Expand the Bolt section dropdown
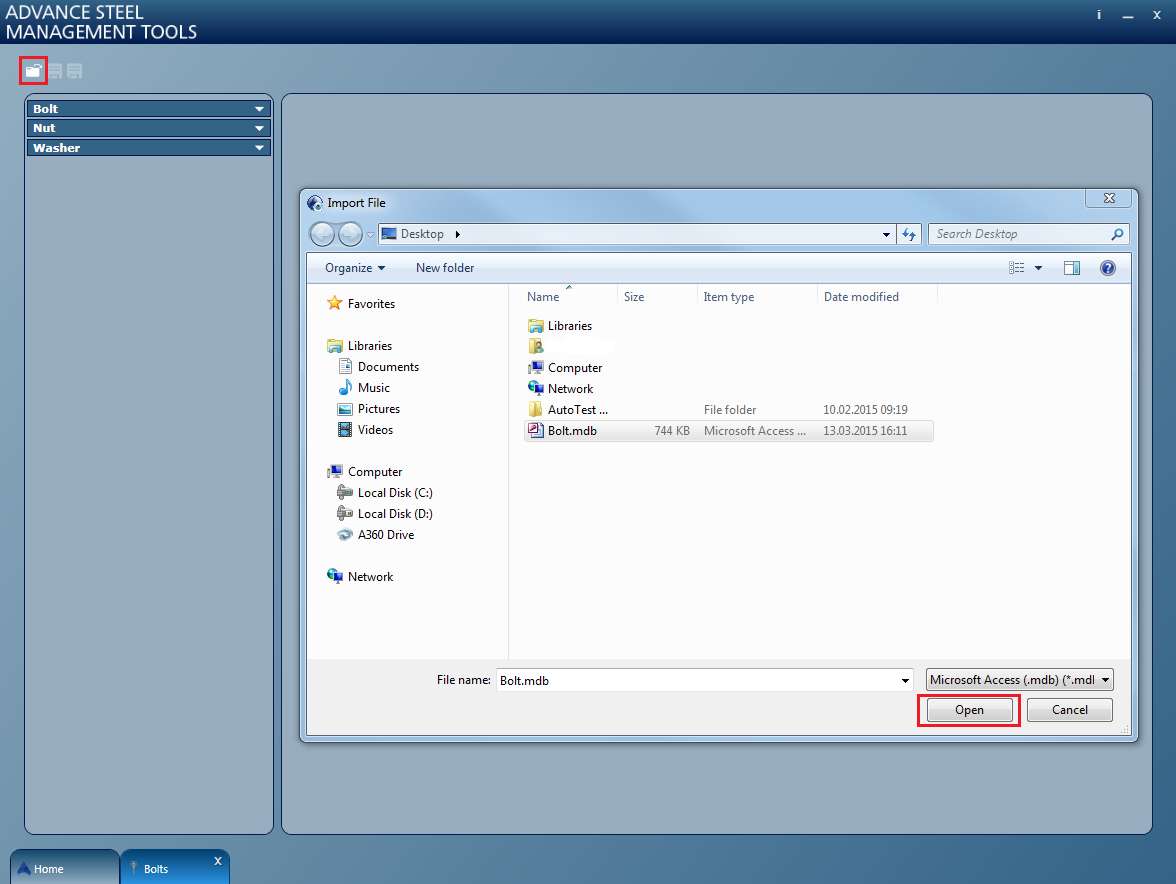The image size is (1176, 884). click(x=260, y=109)
